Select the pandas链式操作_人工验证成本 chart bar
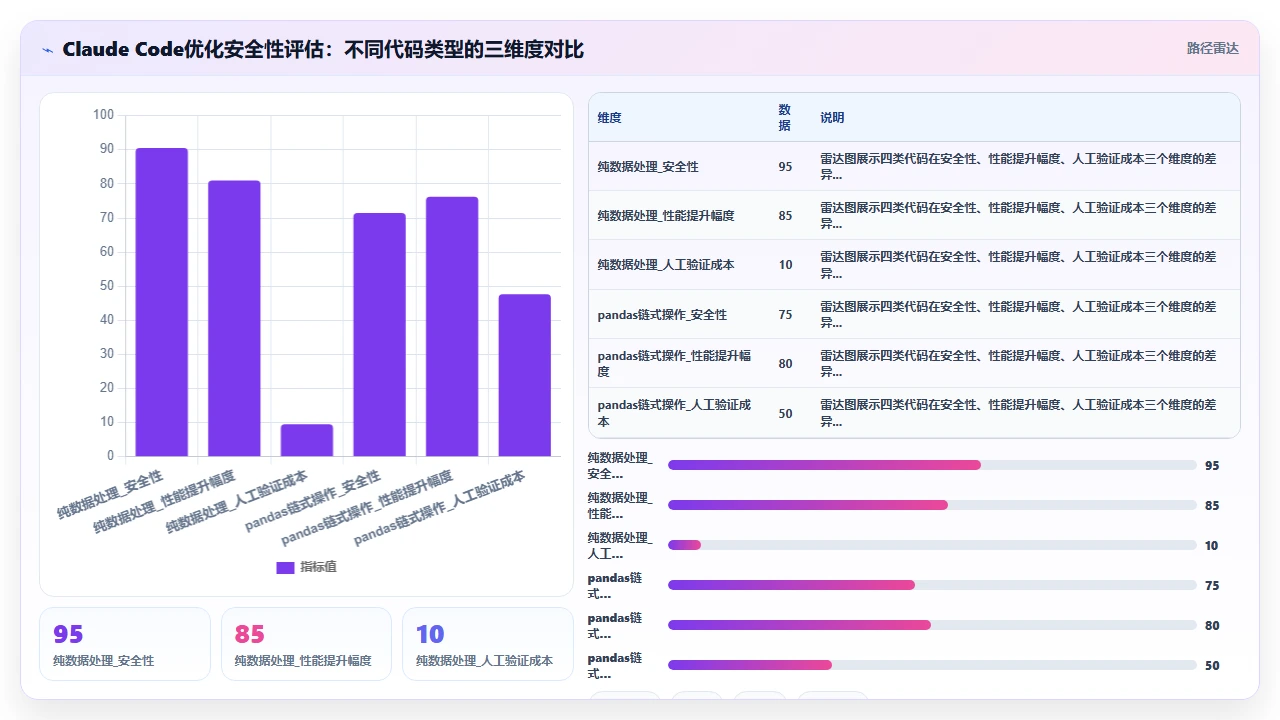This screenshot has width=1280, height=720. tap(525, 375)
